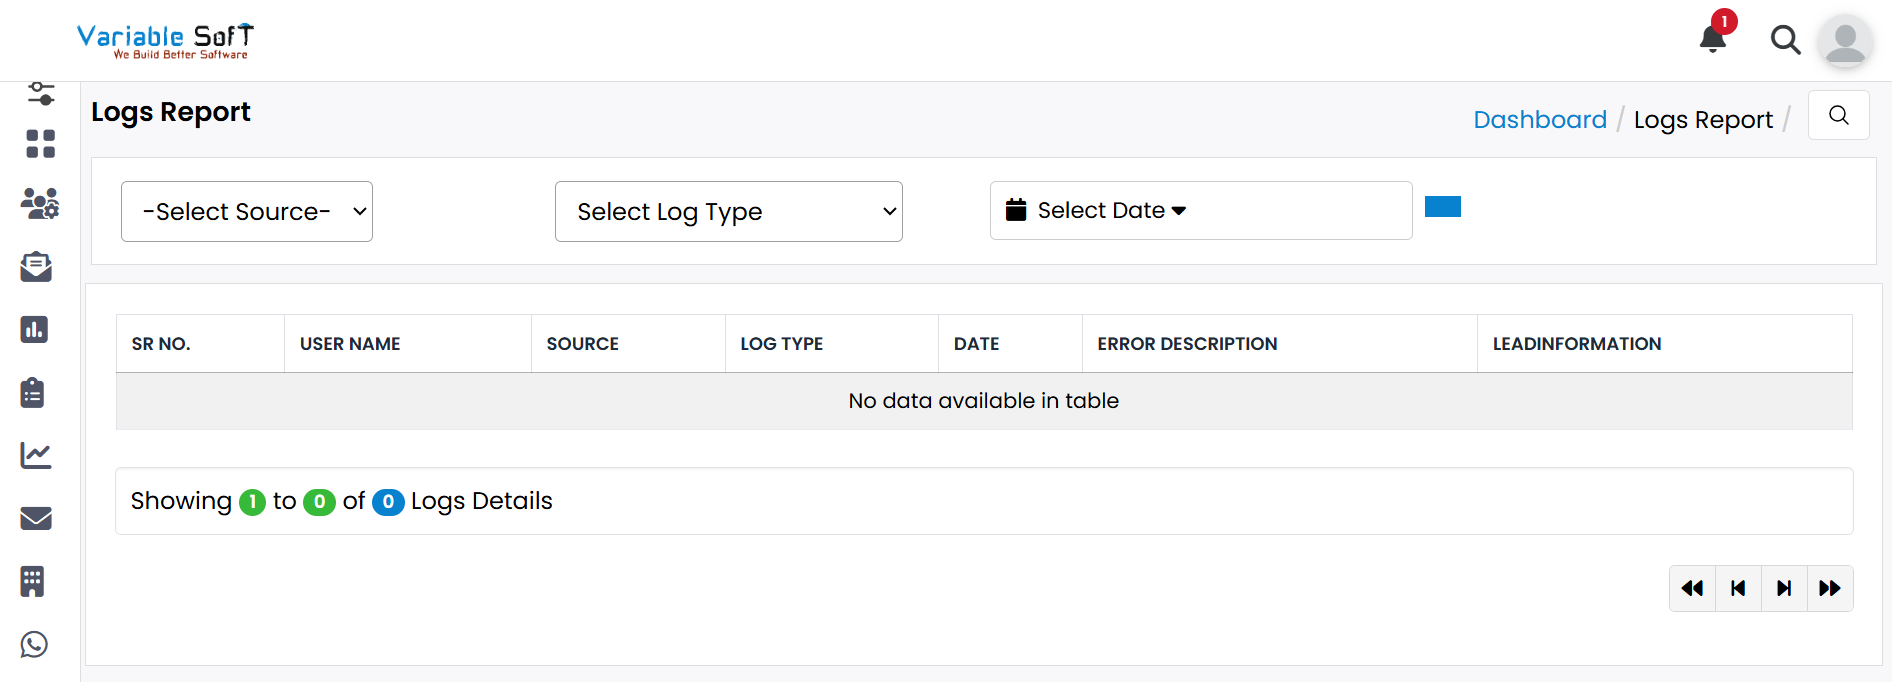The height and width of the screenshot is (682, 1892).
Task: Click the search button beside breadcrumb
Action: (1838, 116)
